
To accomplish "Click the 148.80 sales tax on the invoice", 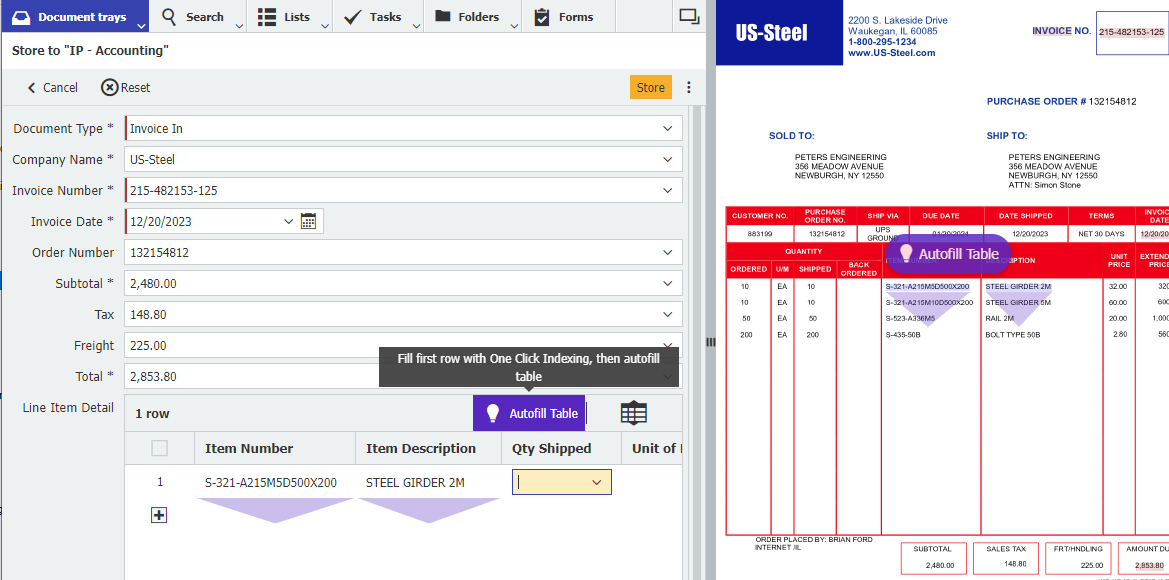I will pyautogui.click(x=1015, y=564).
